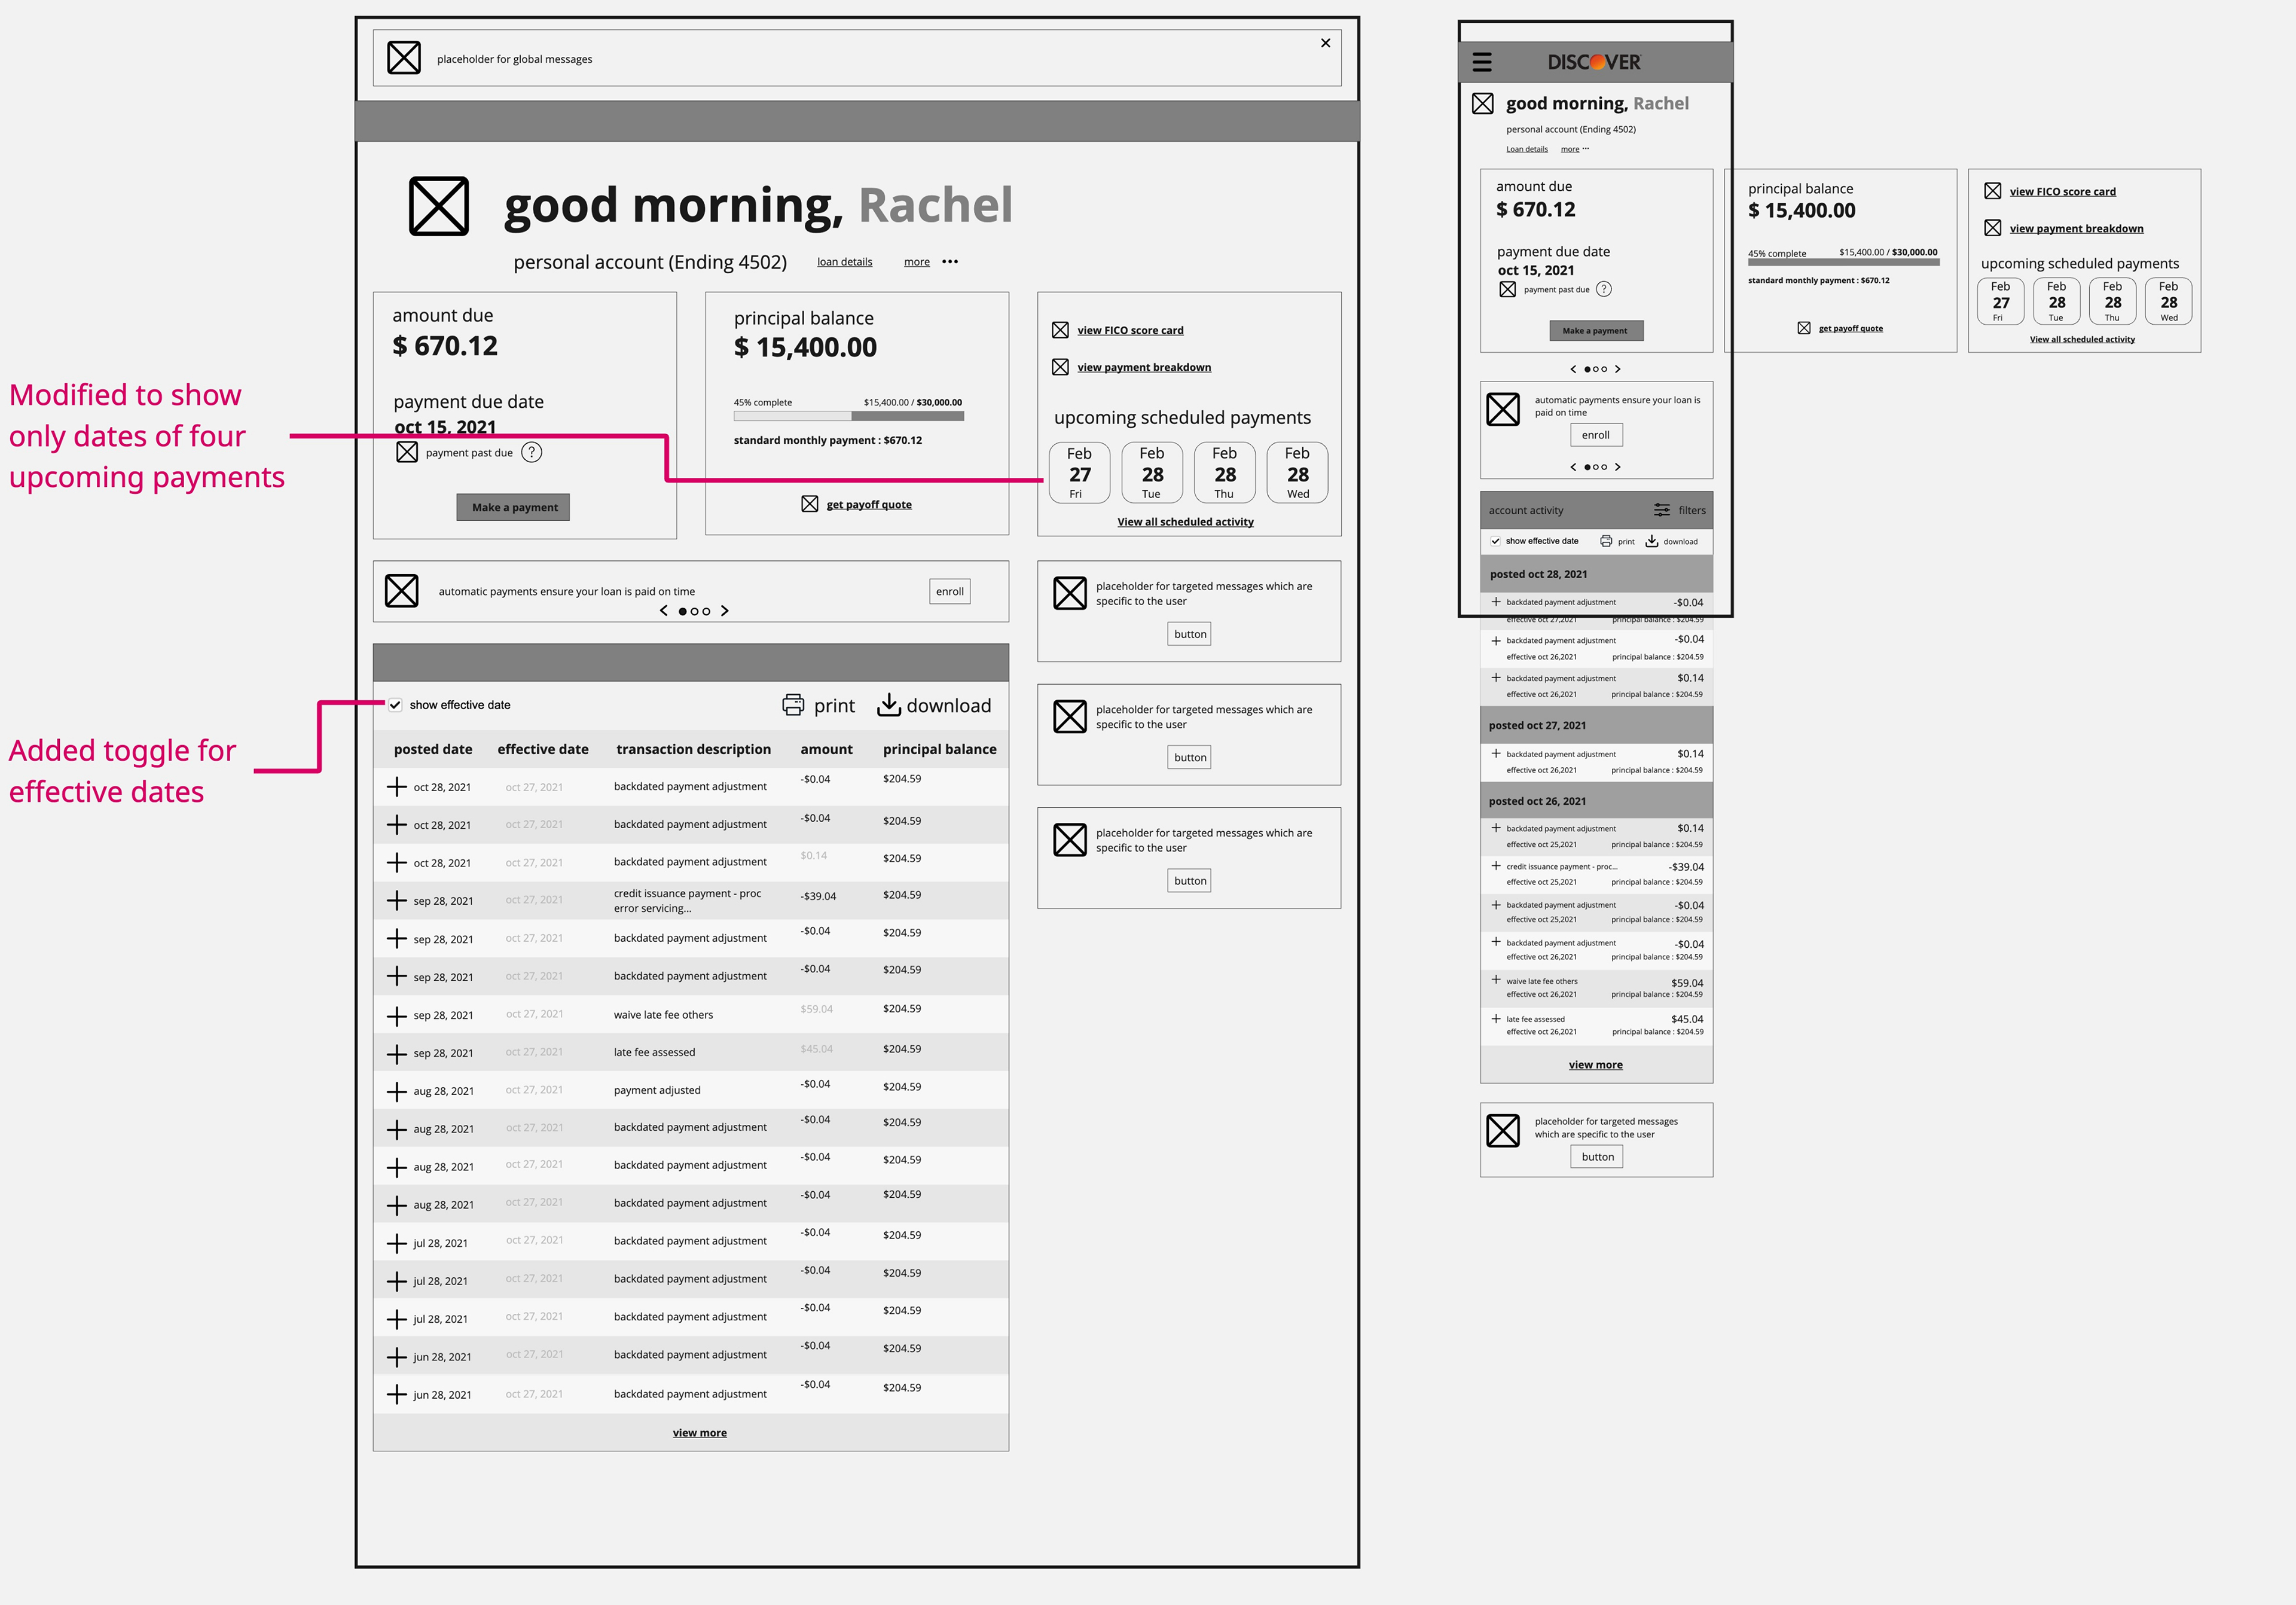Open the loan details link
Screen dimensions: 2296x1605
pos(844,262)
